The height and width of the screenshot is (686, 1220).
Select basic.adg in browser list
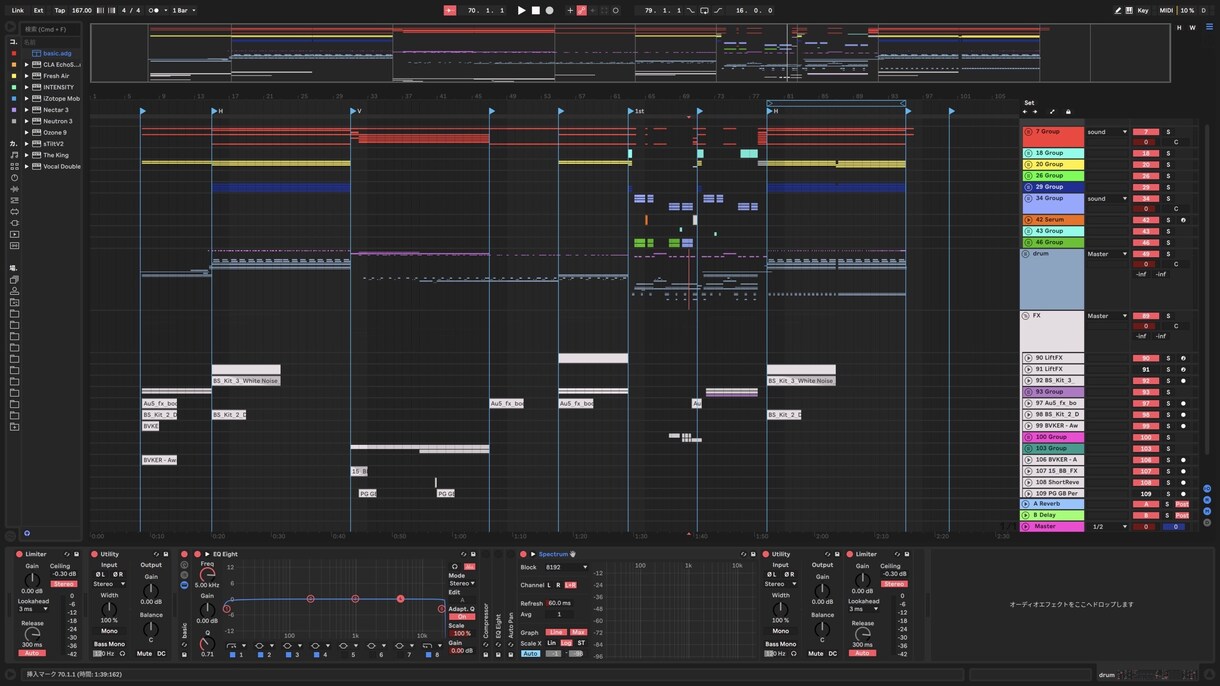[57, 53]
